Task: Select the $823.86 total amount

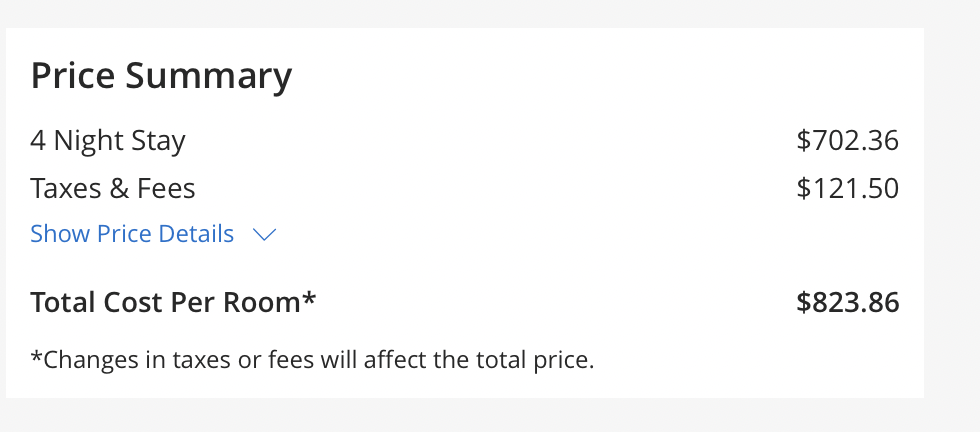Action: (848, 302)
